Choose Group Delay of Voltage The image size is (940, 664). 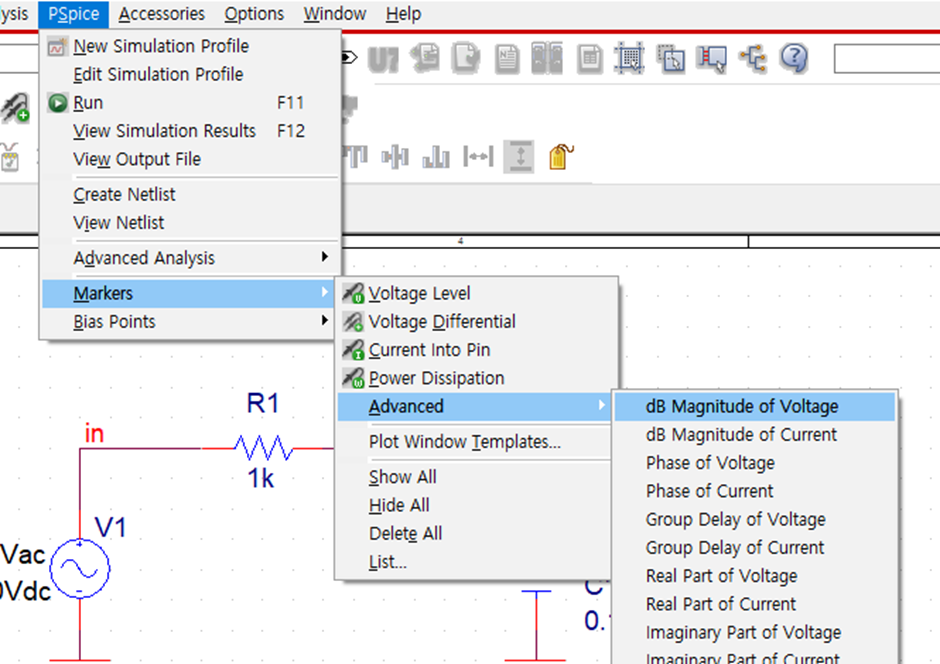755,519
